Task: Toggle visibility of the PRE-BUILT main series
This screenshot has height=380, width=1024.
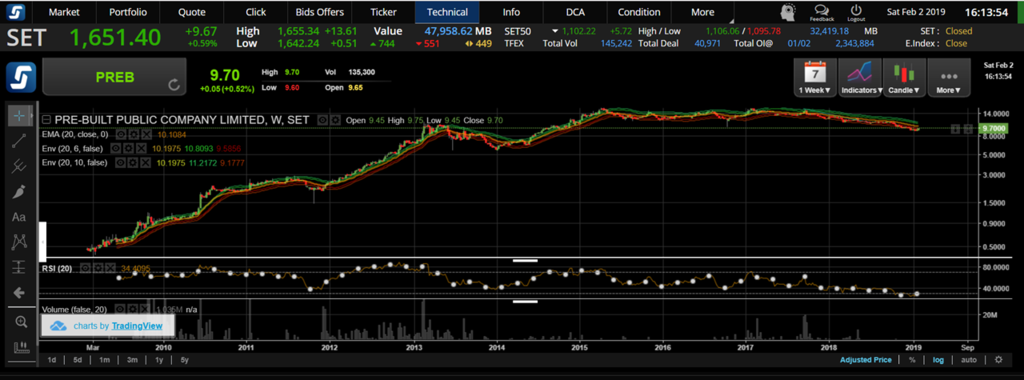Action: pos(323,120)
